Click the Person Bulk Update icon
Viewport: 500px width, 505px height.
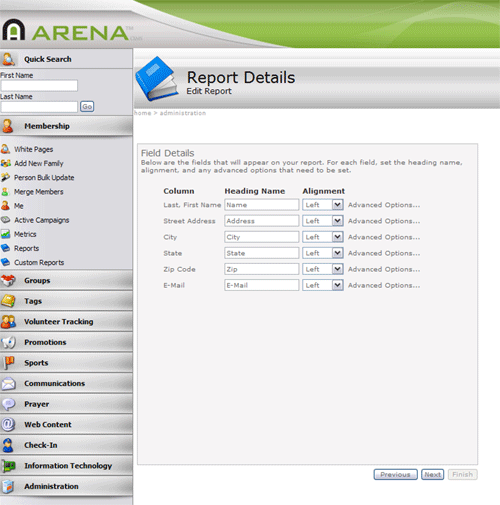click(5, 177)
